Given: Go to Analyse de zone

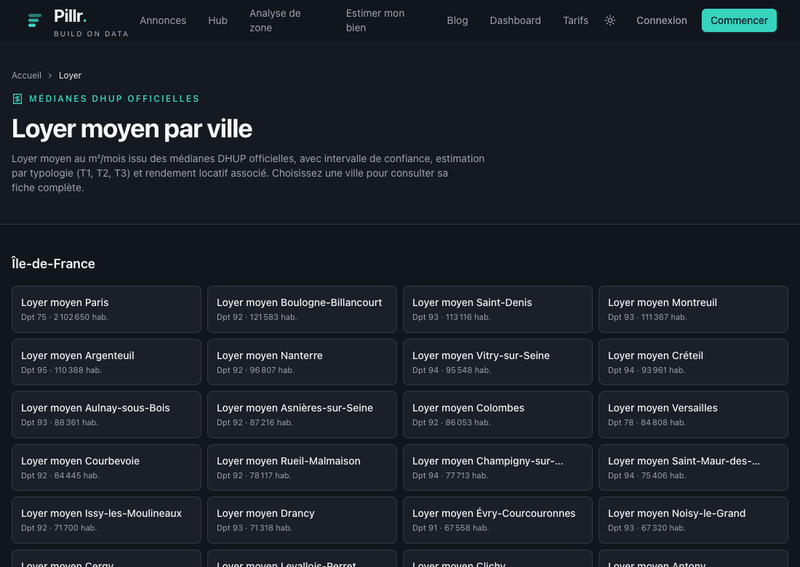Looking at the screenshot, I should pyautogui.click(x=275, y=20).
